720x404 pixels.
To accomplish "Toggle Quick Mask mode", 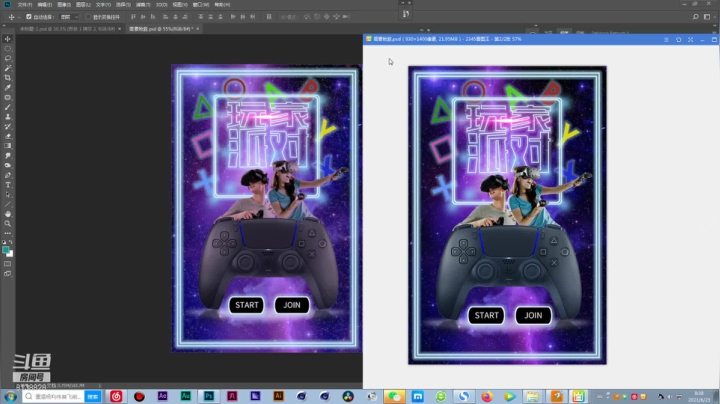I will [x=8, y=264].
